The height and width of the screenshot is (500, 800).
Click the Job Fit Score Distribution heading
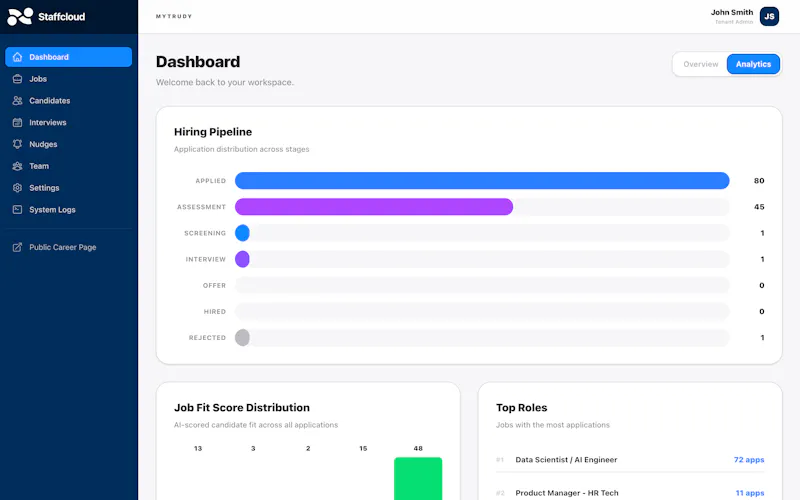(x=242, y=408)
